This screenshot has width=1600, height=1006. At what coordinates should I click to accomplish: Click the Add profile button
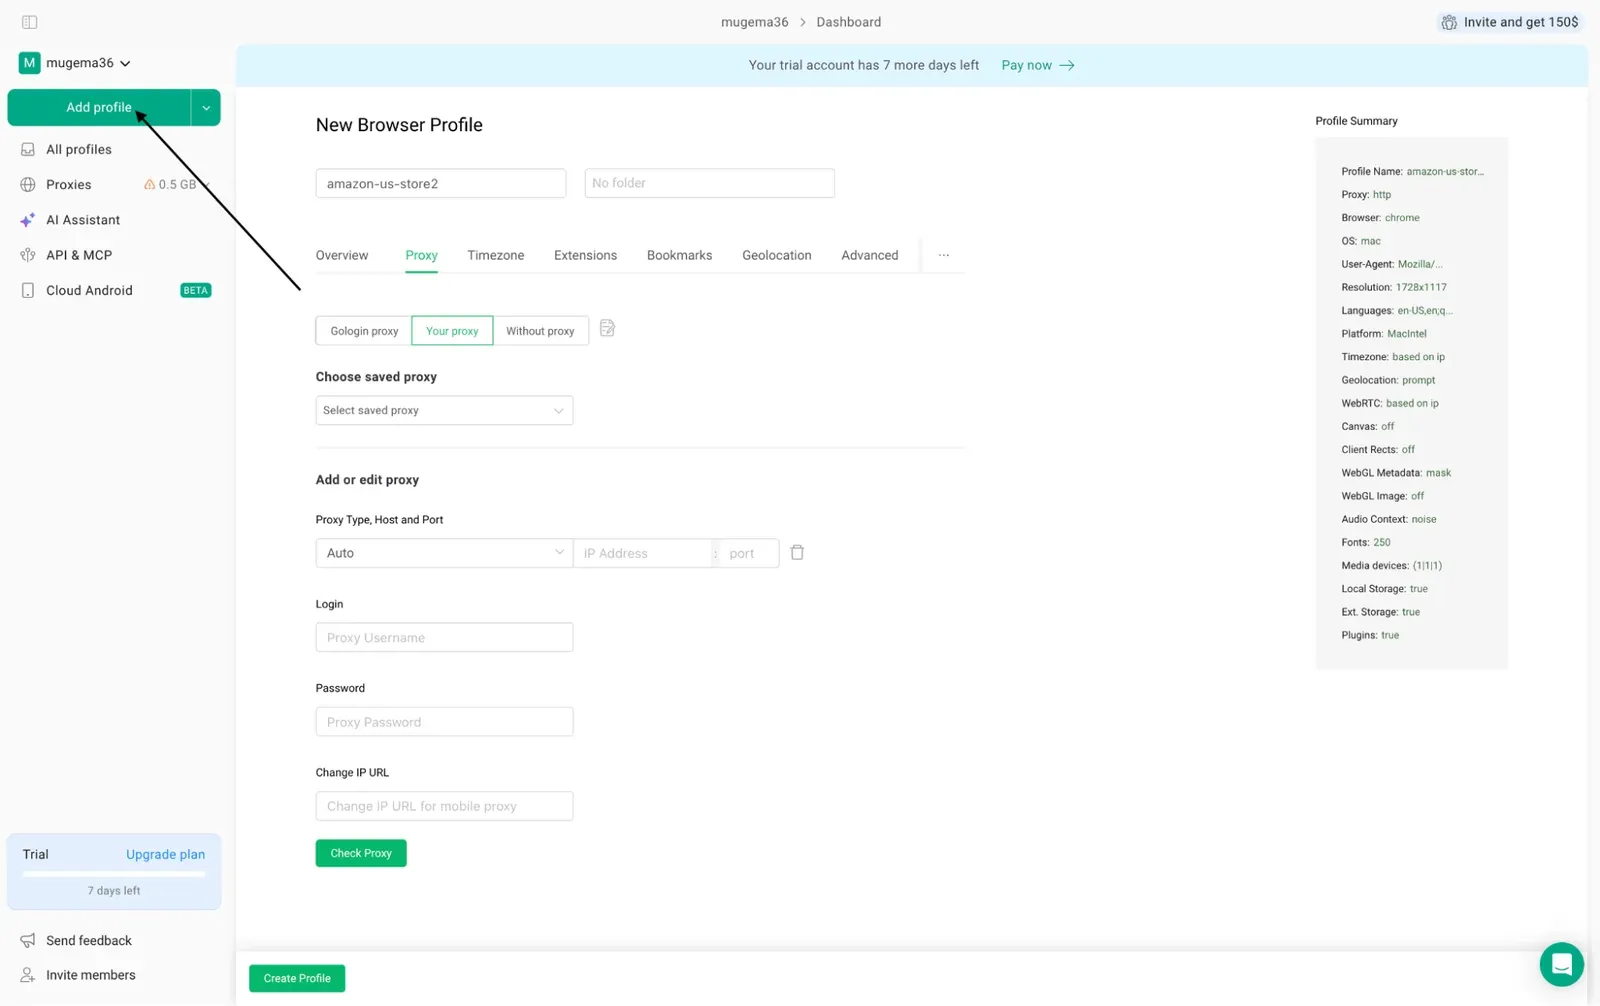click(99, 108)
